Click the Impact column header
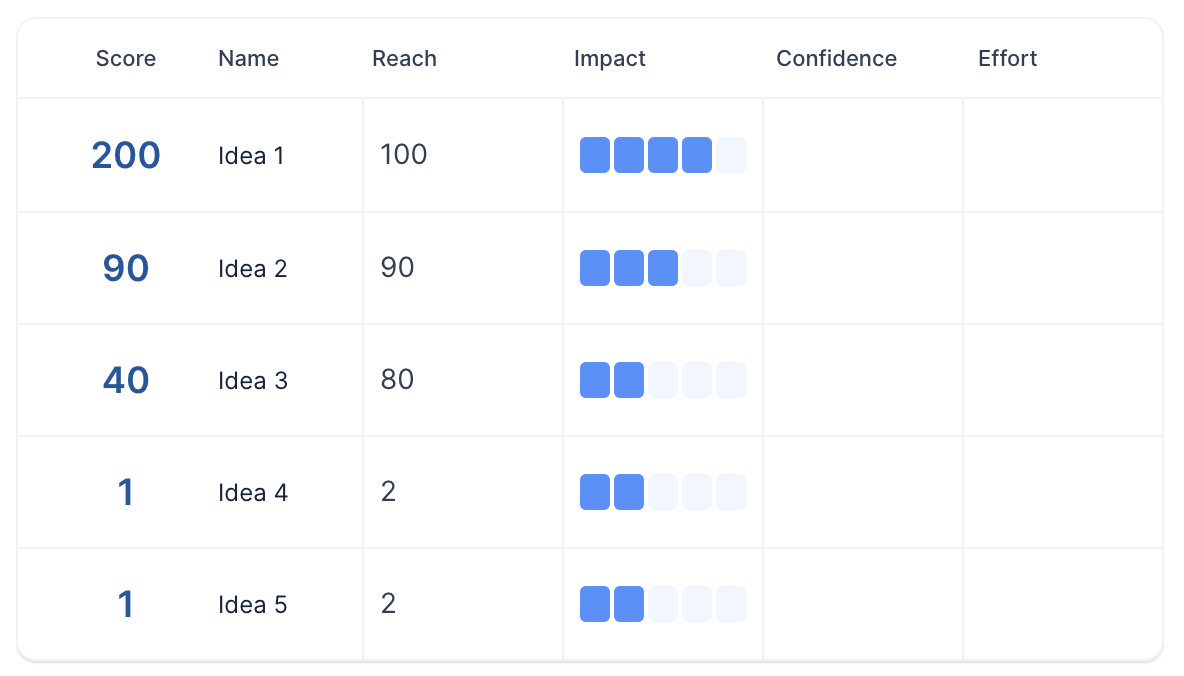The height and width of the screenshot is (676, 1184). coord(610,58)
